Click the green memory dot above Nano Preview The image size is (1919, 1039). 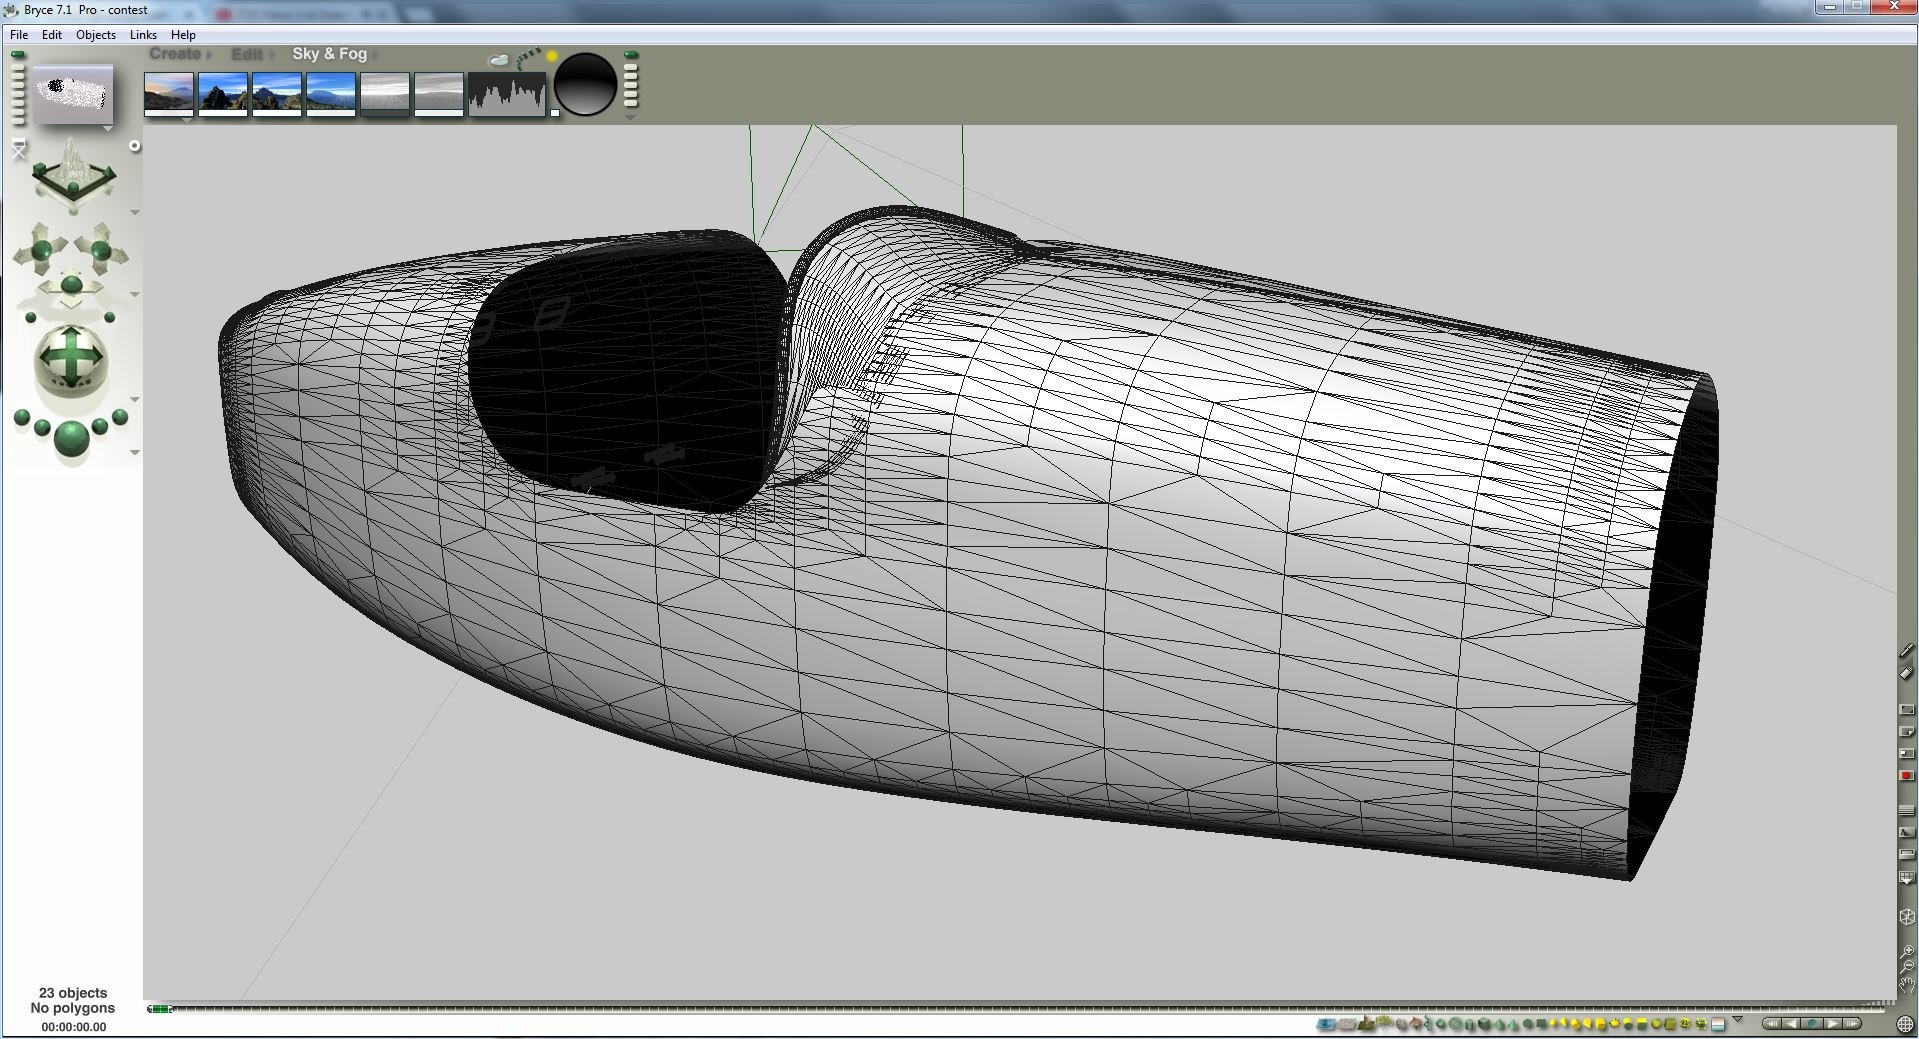click(x=17, y=55)
